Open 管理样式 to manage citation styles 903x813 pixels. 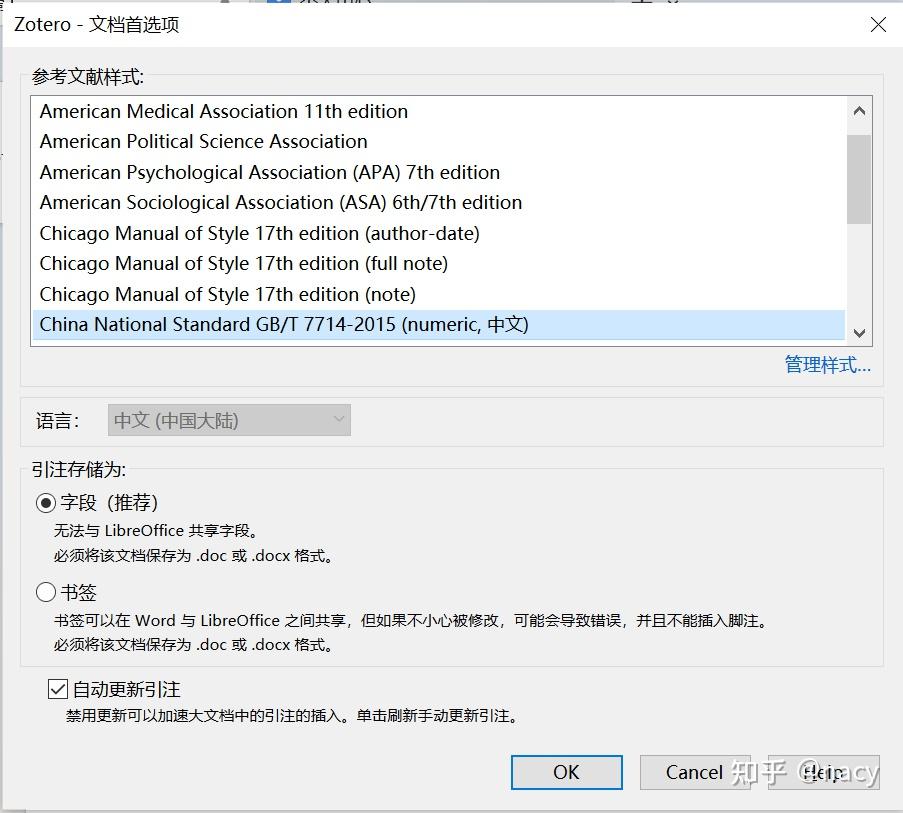pos(829,365)
